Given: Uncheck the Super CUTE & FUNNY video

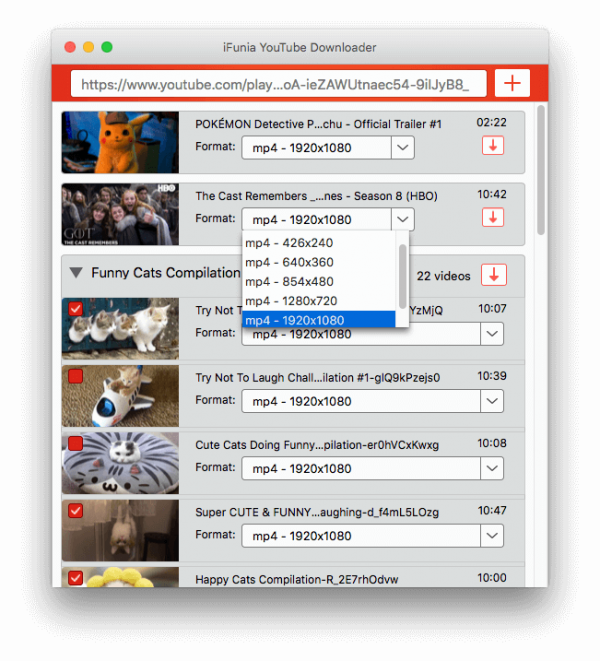Looking at the screenshot, I should 75,511.
